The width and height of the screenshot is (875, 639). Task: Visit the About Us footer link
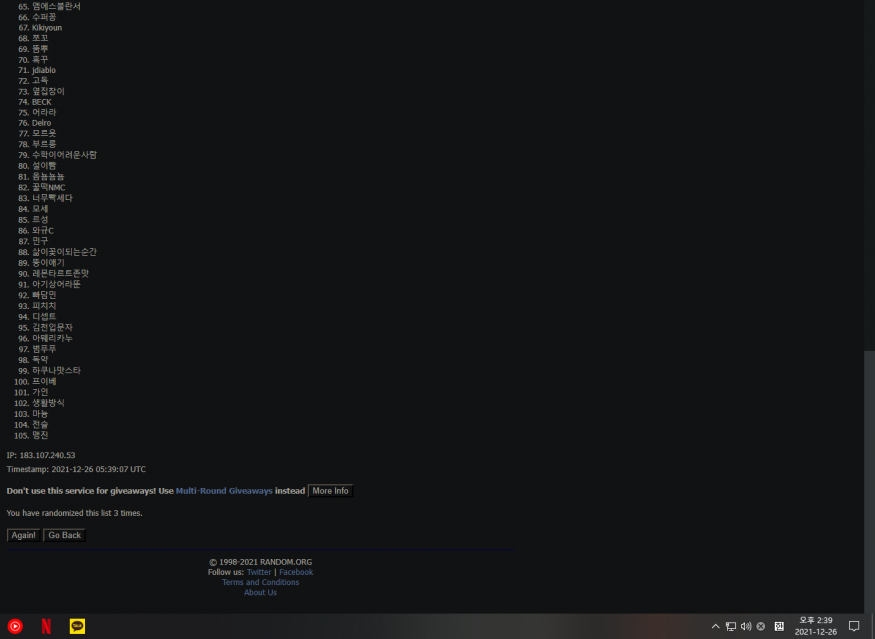pyautogui.click(x=260, y=593)
